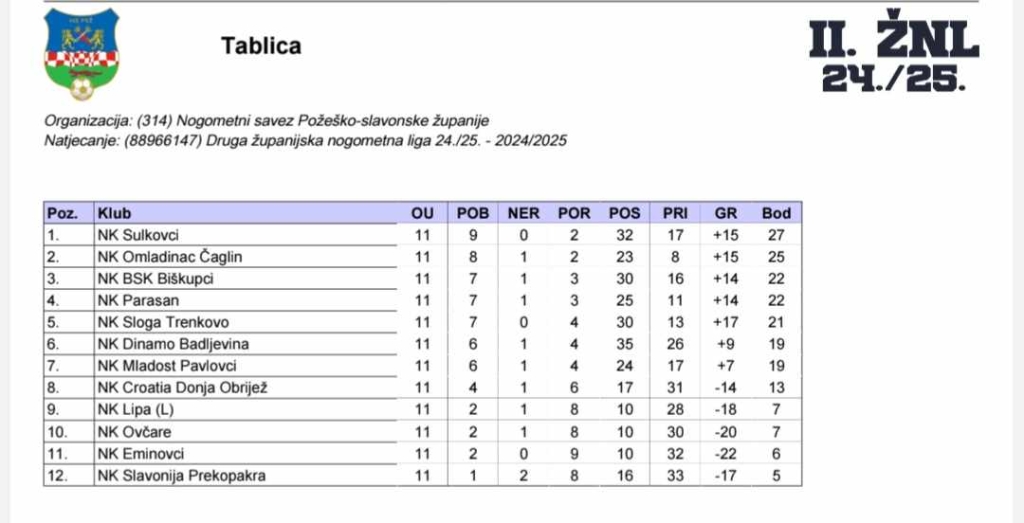Click the POB column header

[473, 213]
